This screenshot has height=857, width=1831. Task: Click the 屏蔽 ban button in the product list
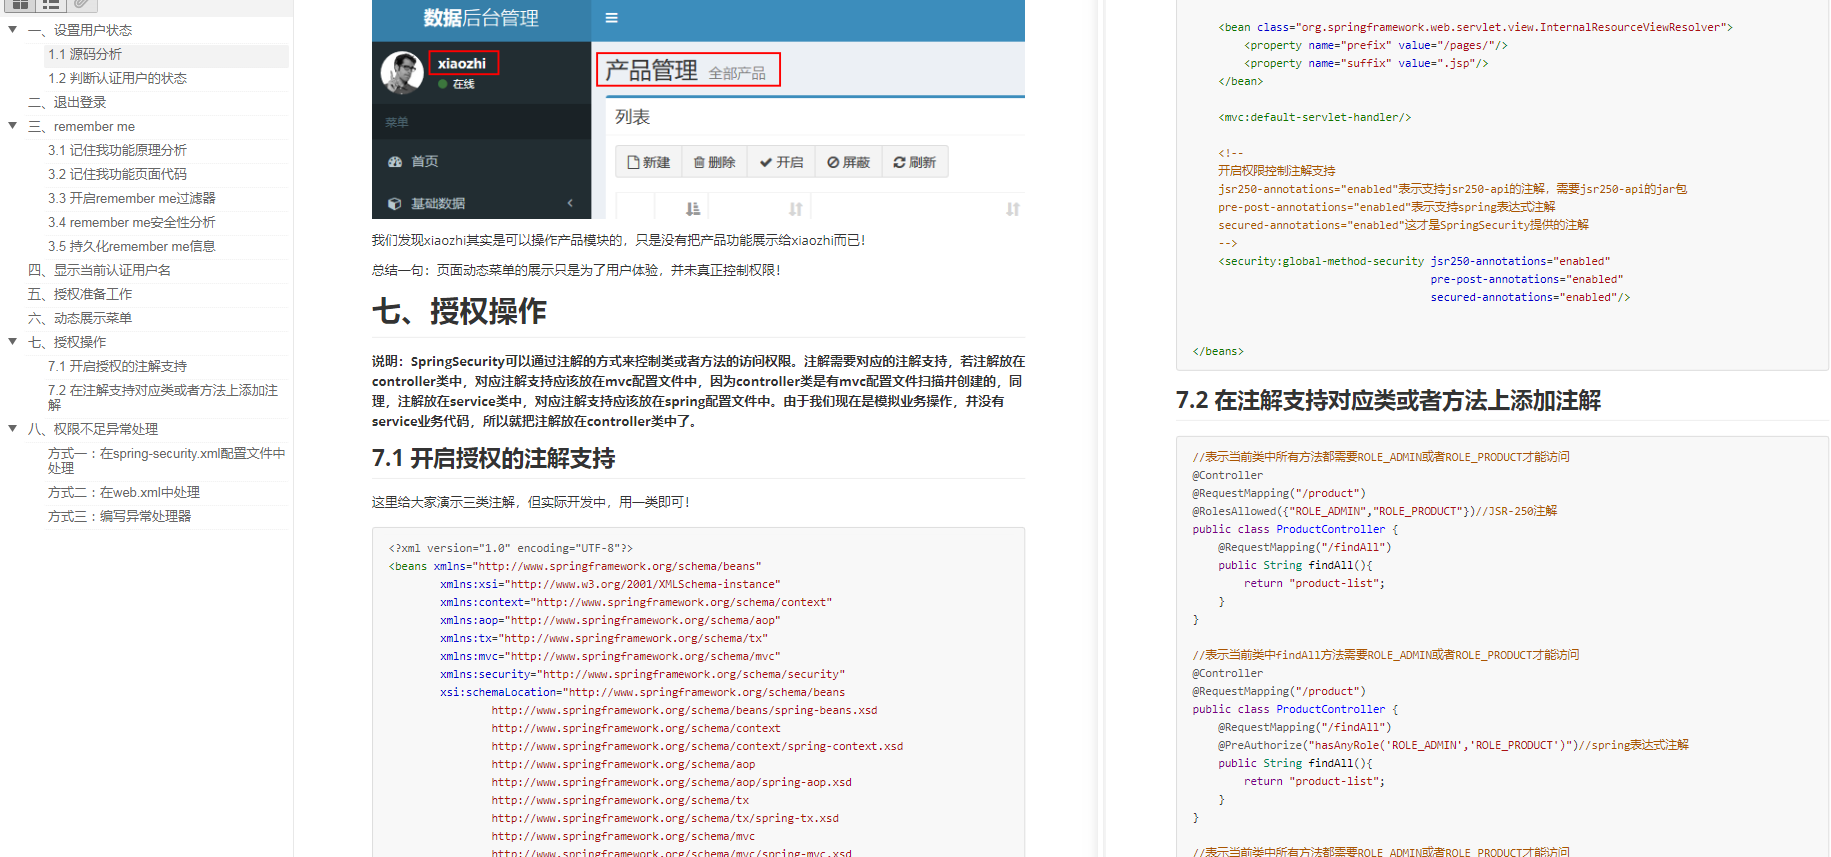coord(848,162)
